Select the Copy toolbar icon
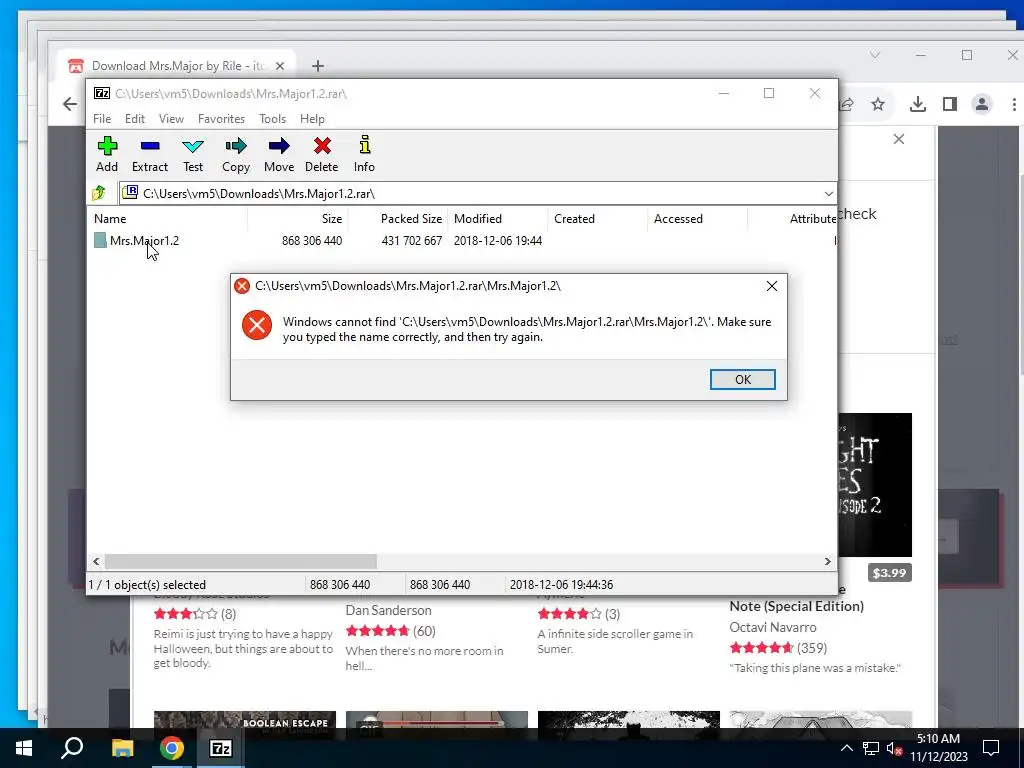The height and width of the screenshot is (768, 1024). click(236, 154)
